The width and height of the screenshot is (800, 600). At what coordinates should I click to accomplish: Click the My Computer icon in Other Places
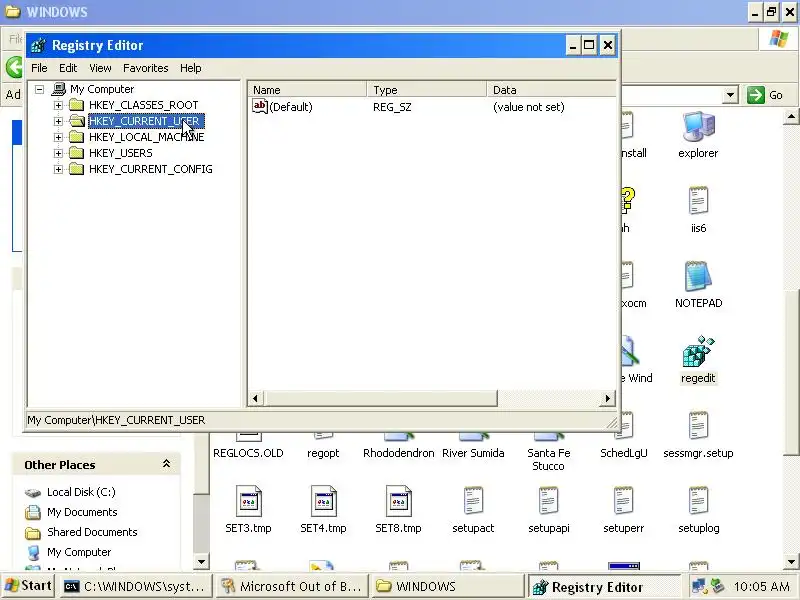tap(33, 553)
